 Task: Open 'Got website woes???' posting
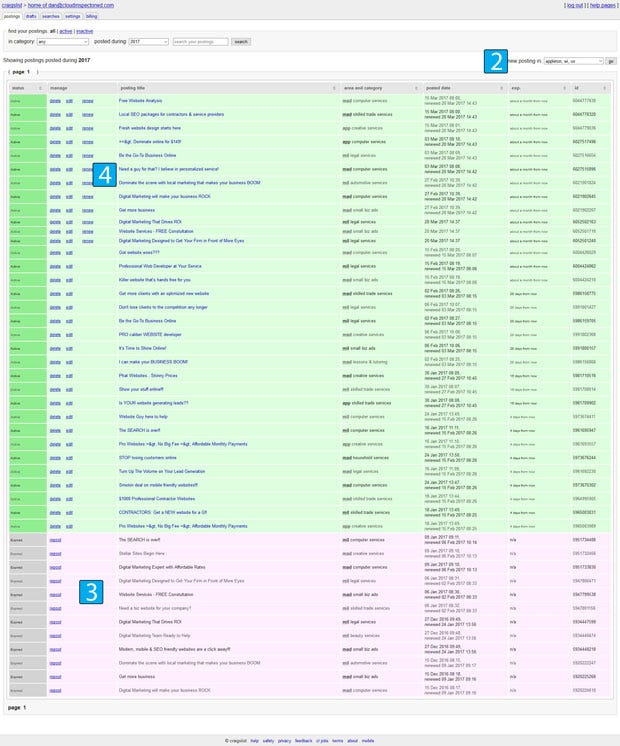pos(139,252)
